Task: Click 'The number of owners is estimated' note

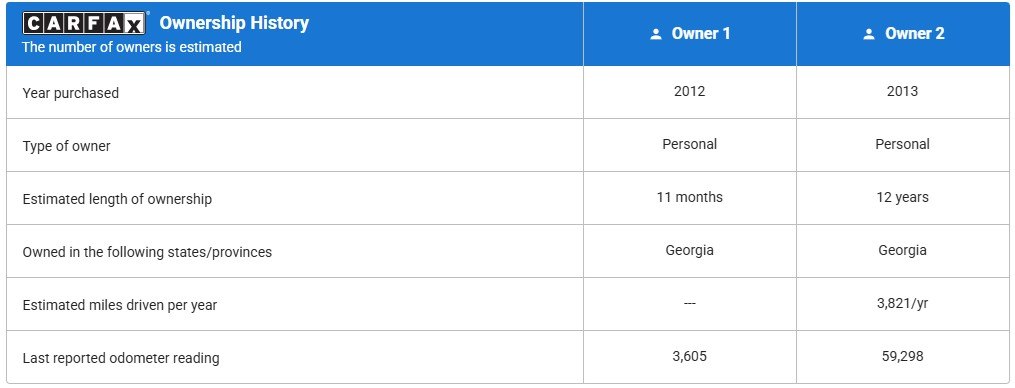Action: [132, 47]
